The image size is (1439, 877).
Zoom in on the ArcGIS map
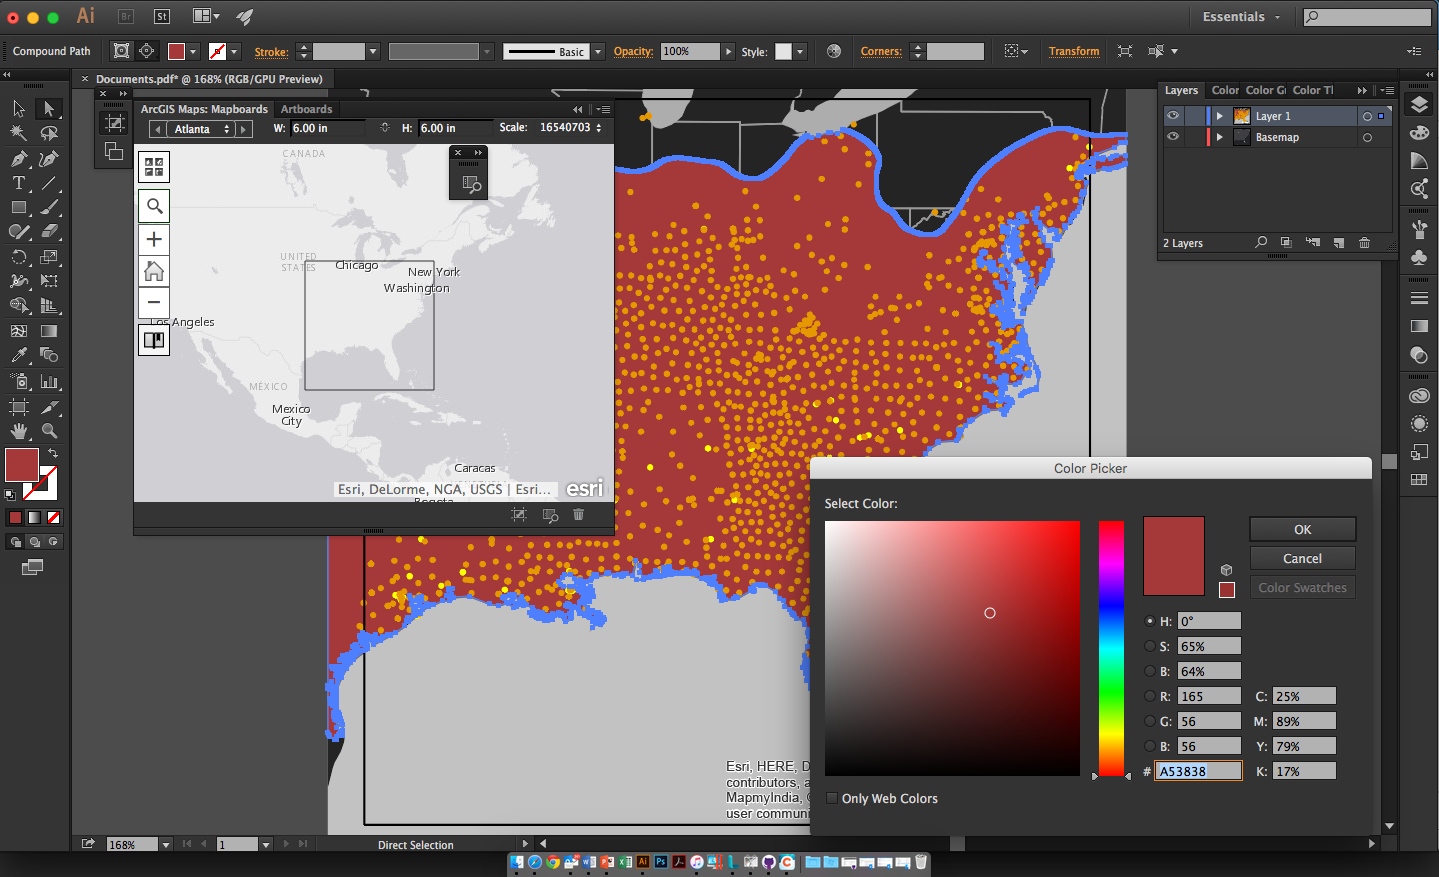pos(154,239)
